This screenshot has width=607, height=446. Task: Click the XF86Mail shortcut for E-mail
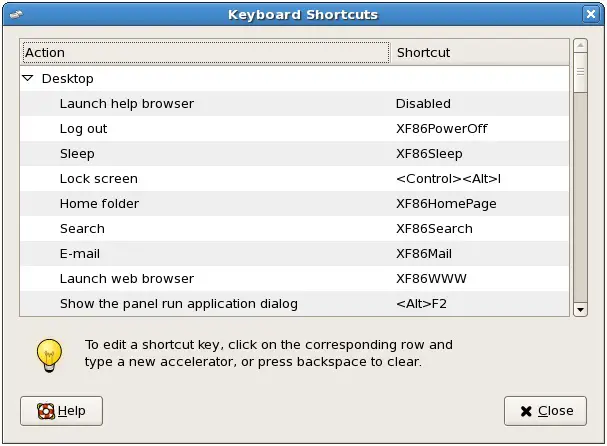424,254
